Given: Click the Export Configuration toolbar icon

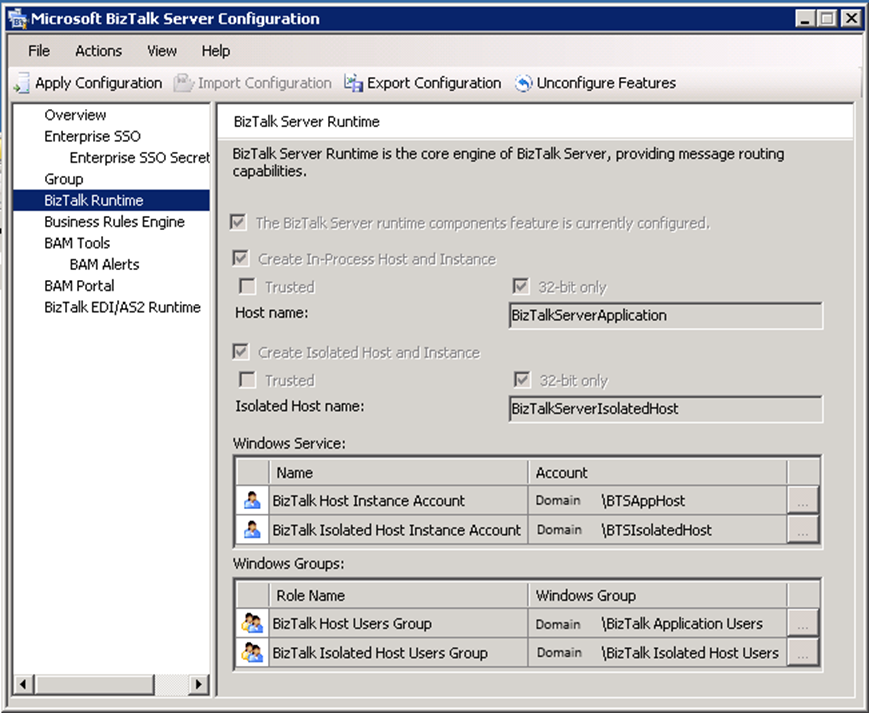Looking at the screenshot, I should [x=353, y=84].
